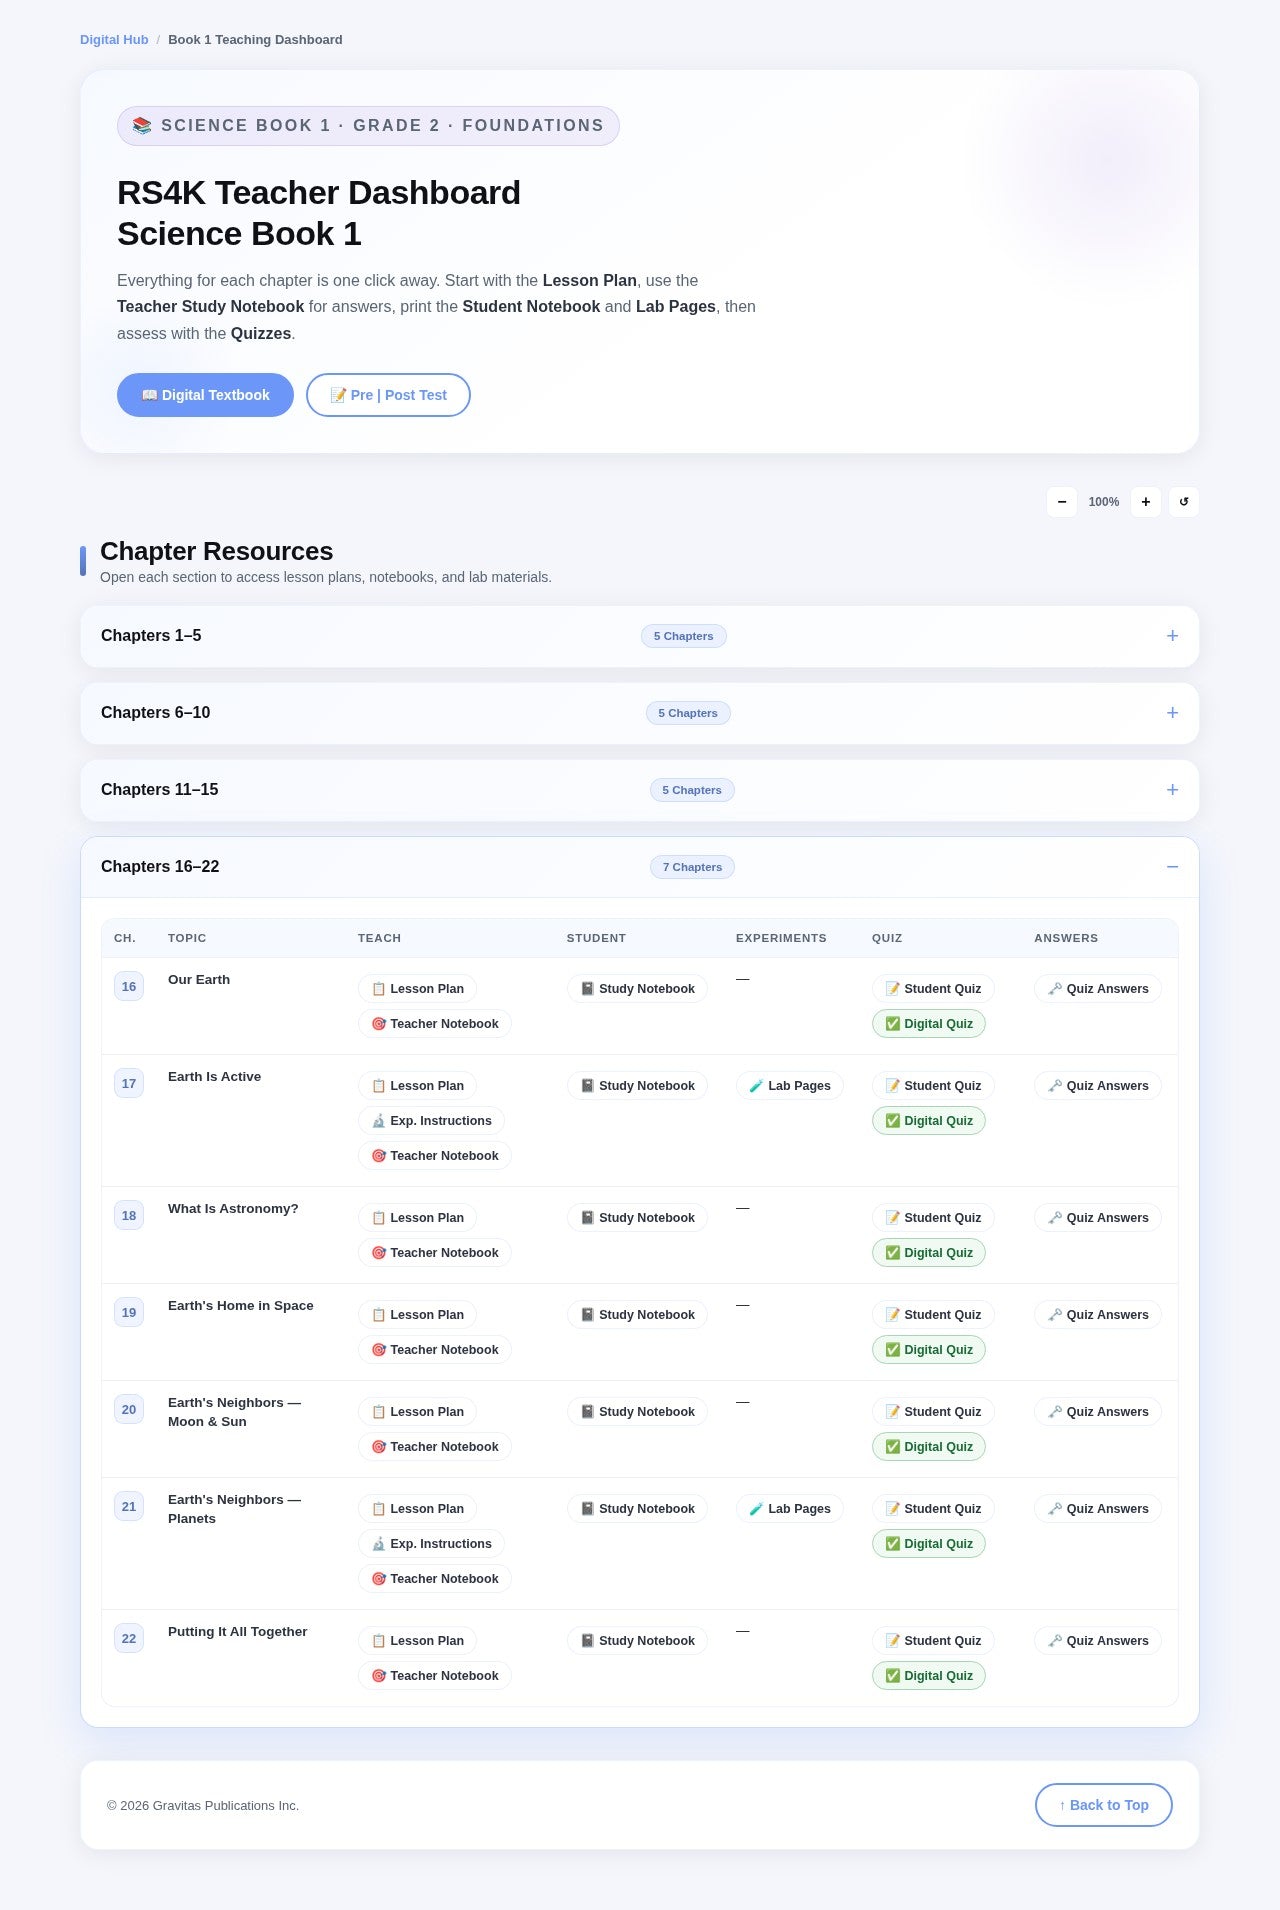
Task: Open Study Notebook for chapter 21
Action: [637, 1509]
